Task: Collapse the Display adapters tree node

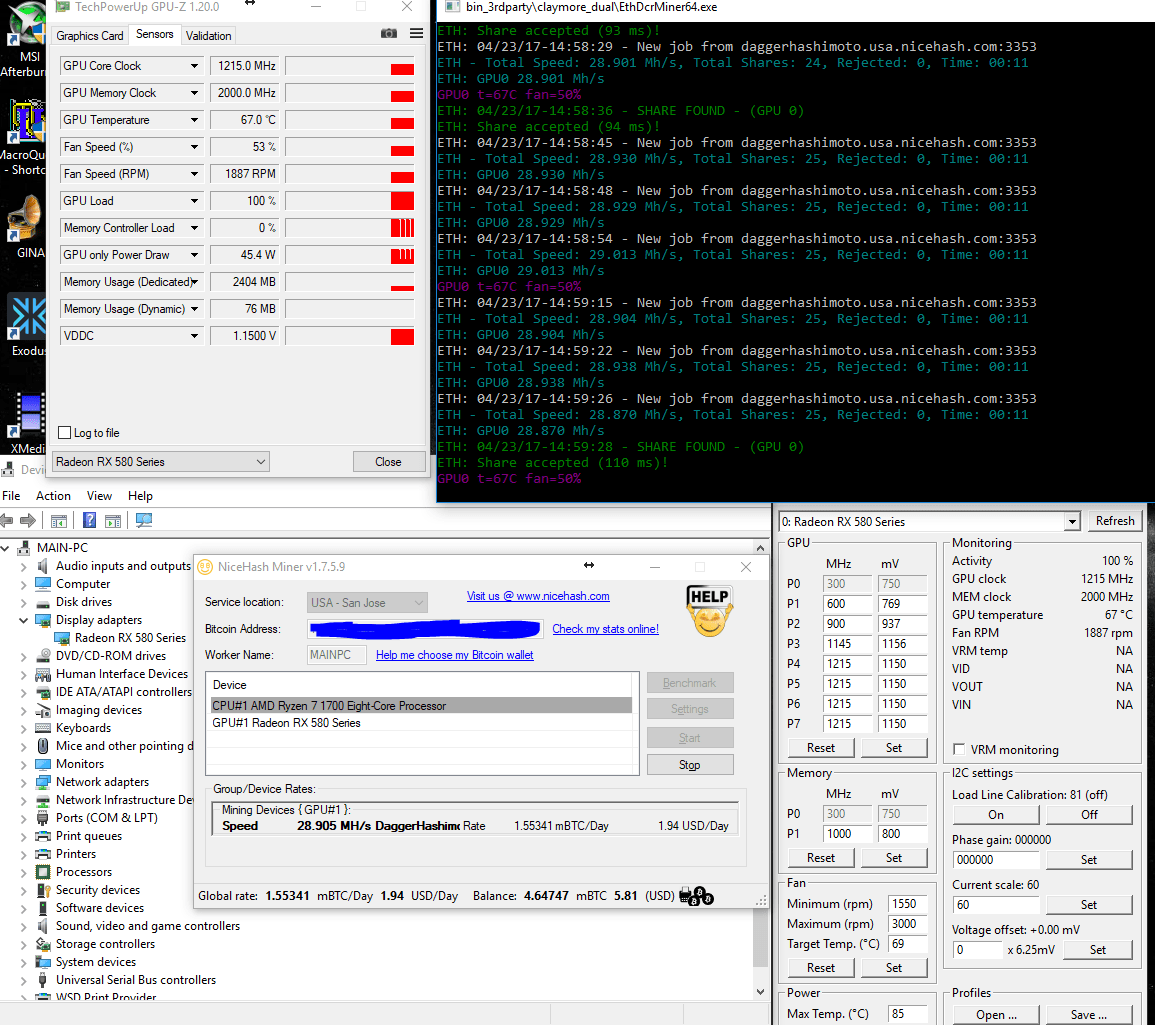Action: (x=24, y=620)
